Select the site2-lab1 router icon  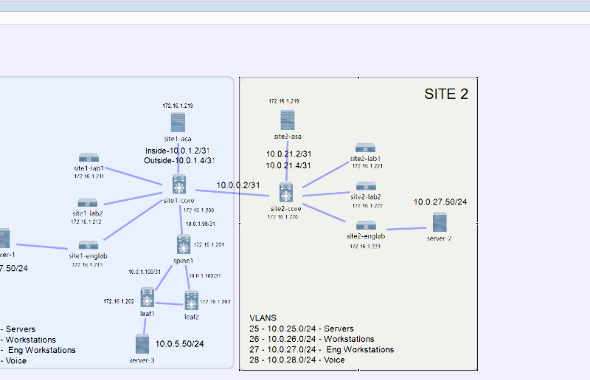(x=365, y=148)
